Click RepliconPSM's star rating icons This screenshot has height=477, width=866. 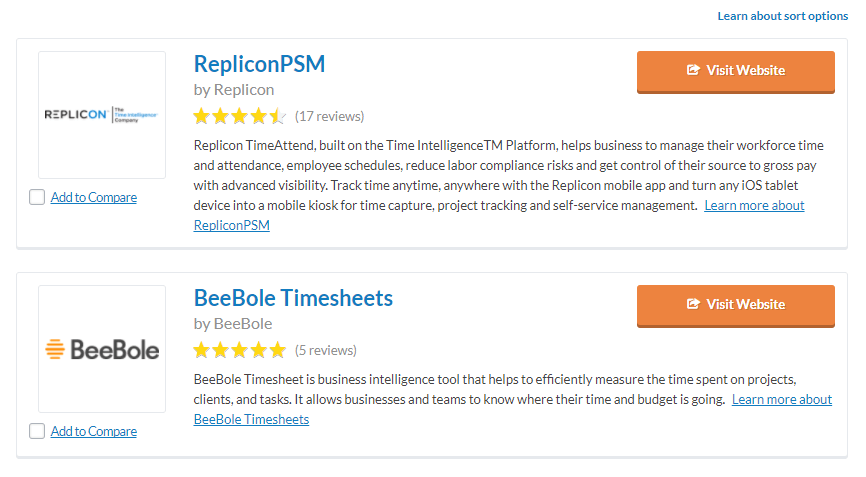pyautogui.click(x=239, y=116)
